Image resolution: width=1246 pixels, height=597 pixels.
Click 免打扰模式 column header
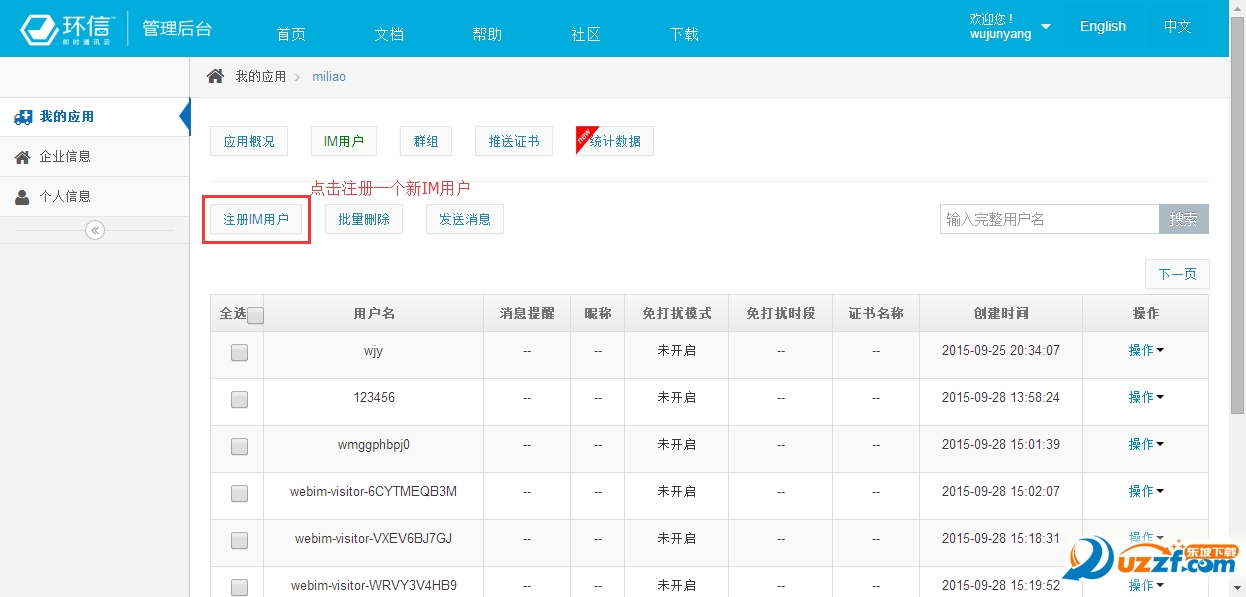(x=677, y=313)
